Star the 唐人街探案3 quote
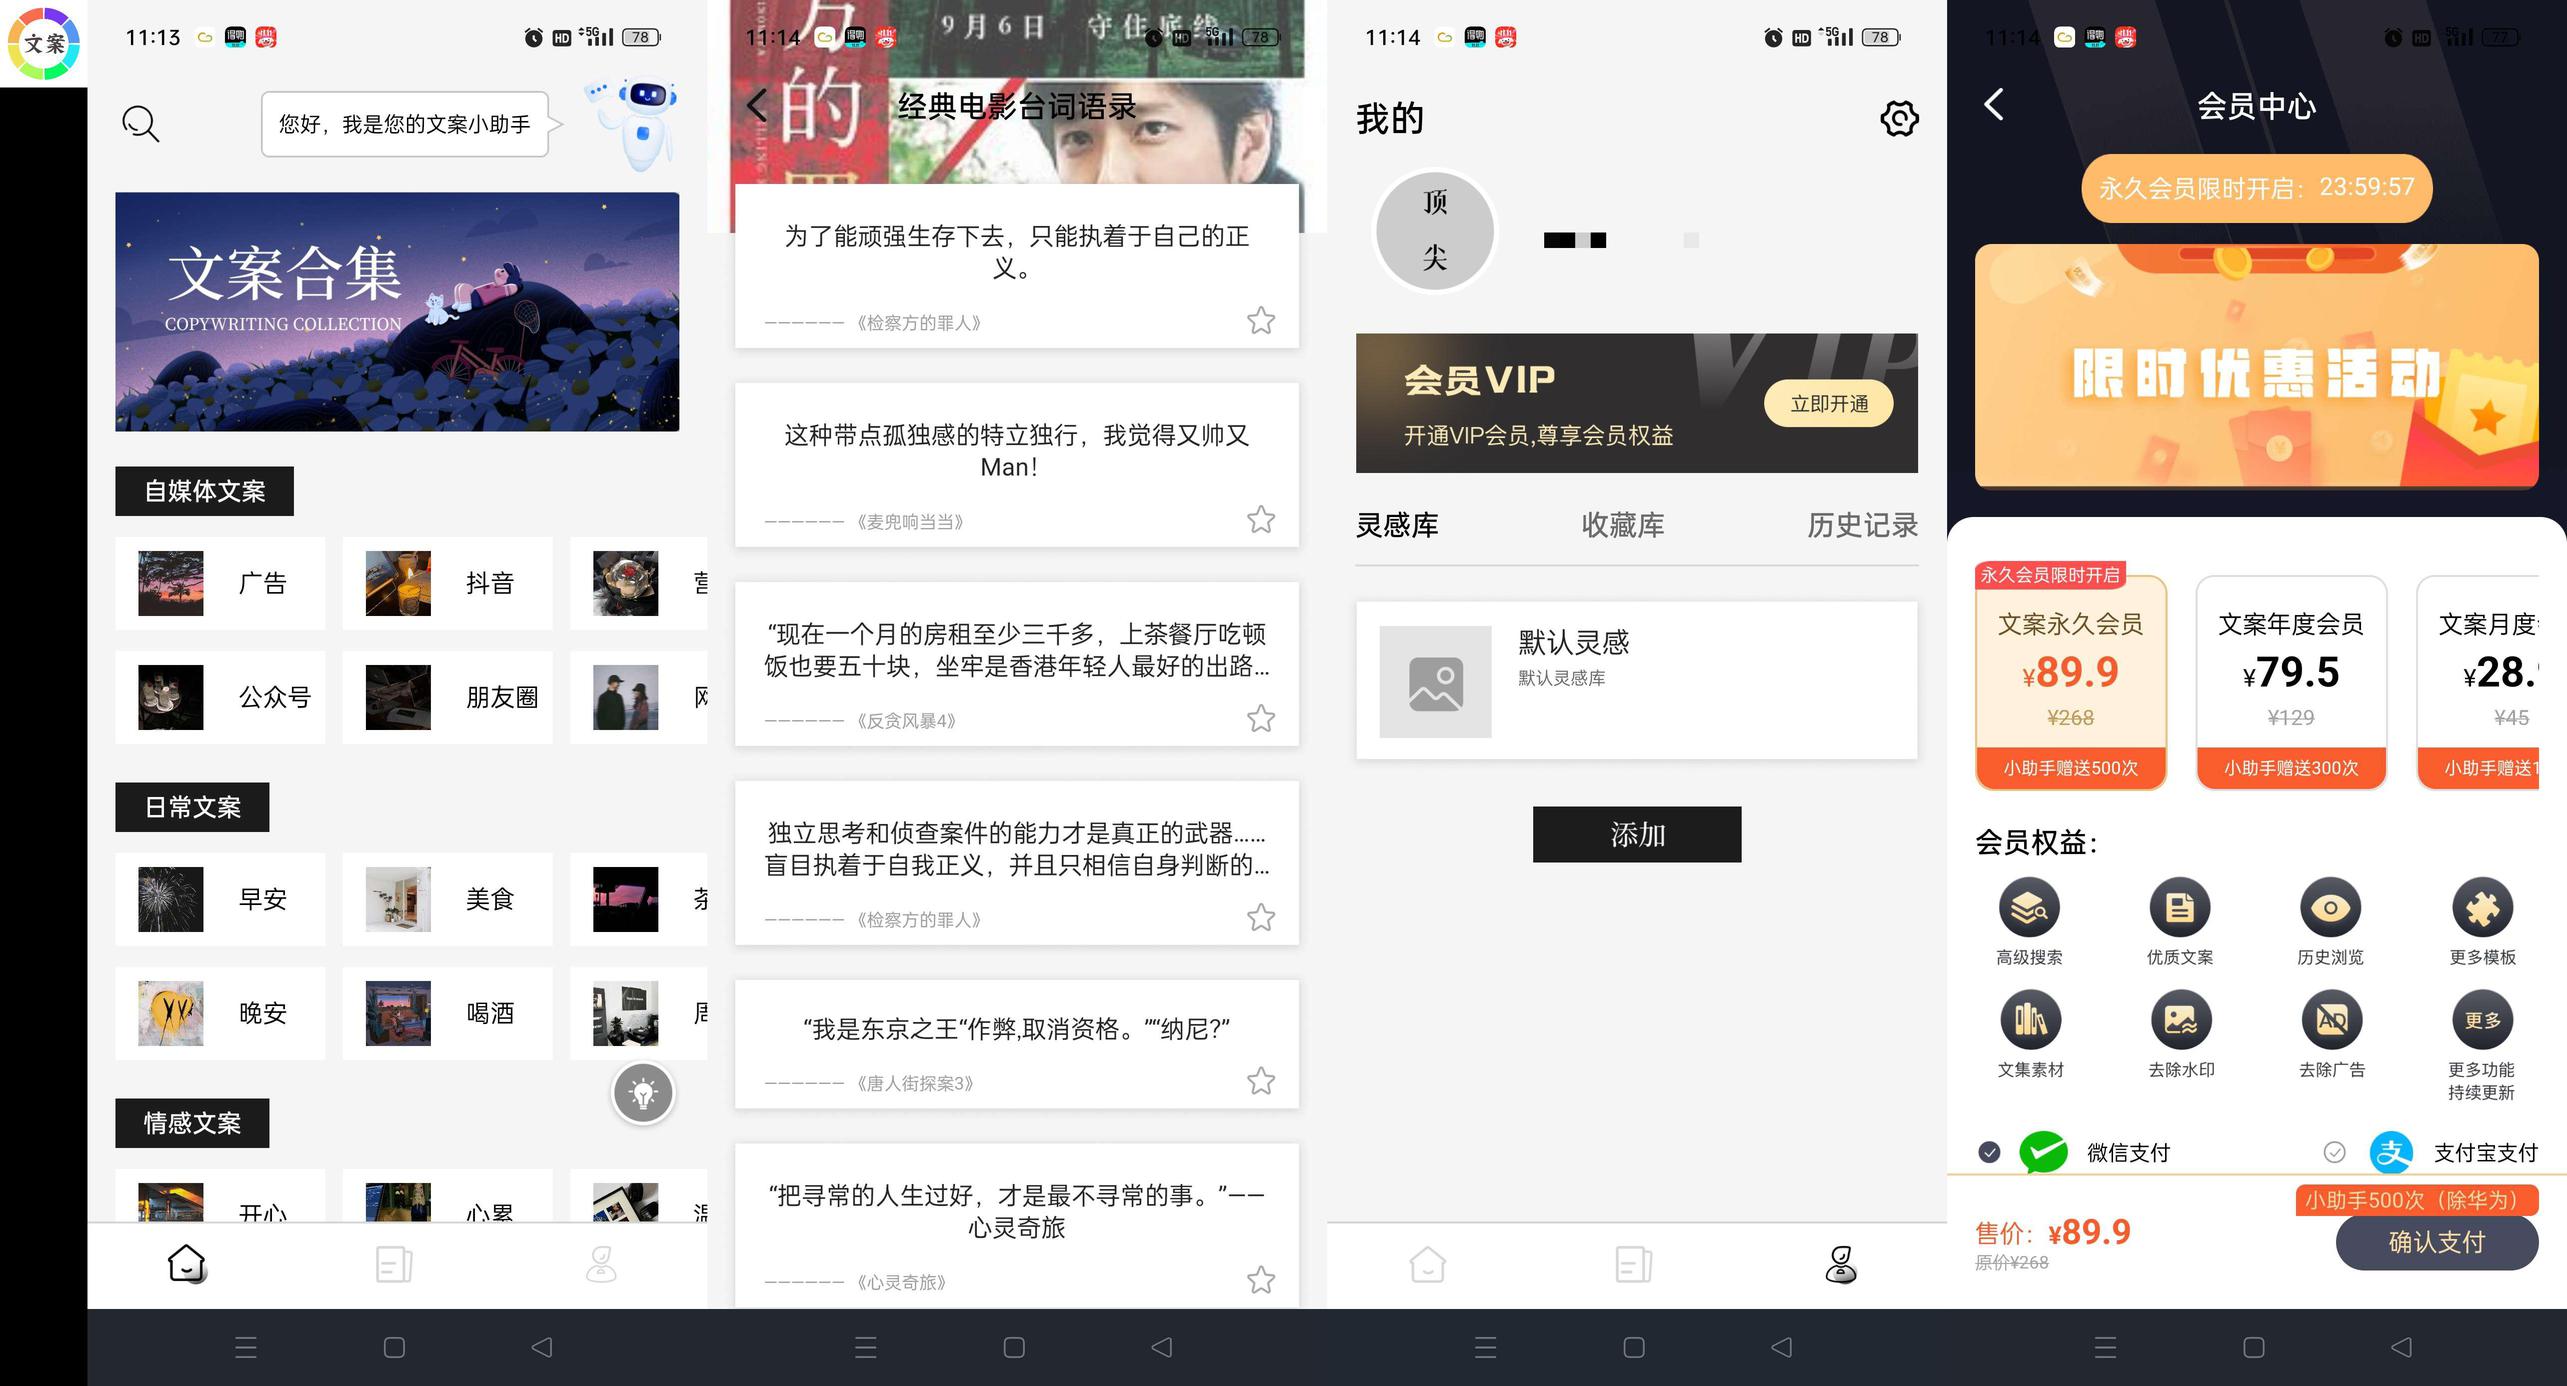This screenshot has width=2567, height=1386. pos(1260,1081)
